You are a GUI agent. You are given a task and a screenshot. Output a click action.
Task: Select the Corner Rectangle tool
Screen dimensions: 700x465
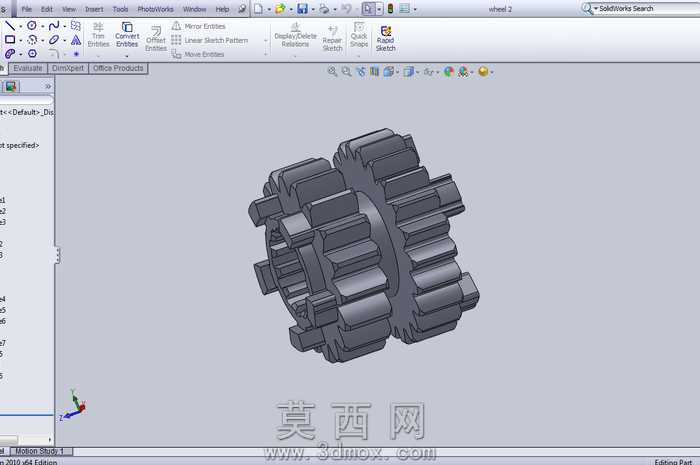10,40
